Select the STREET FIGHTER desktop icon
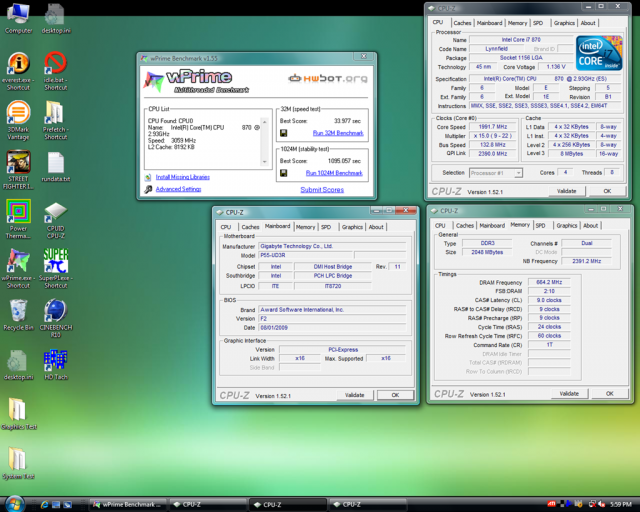The height and width of the screenshot is (512, 640). 18,170
